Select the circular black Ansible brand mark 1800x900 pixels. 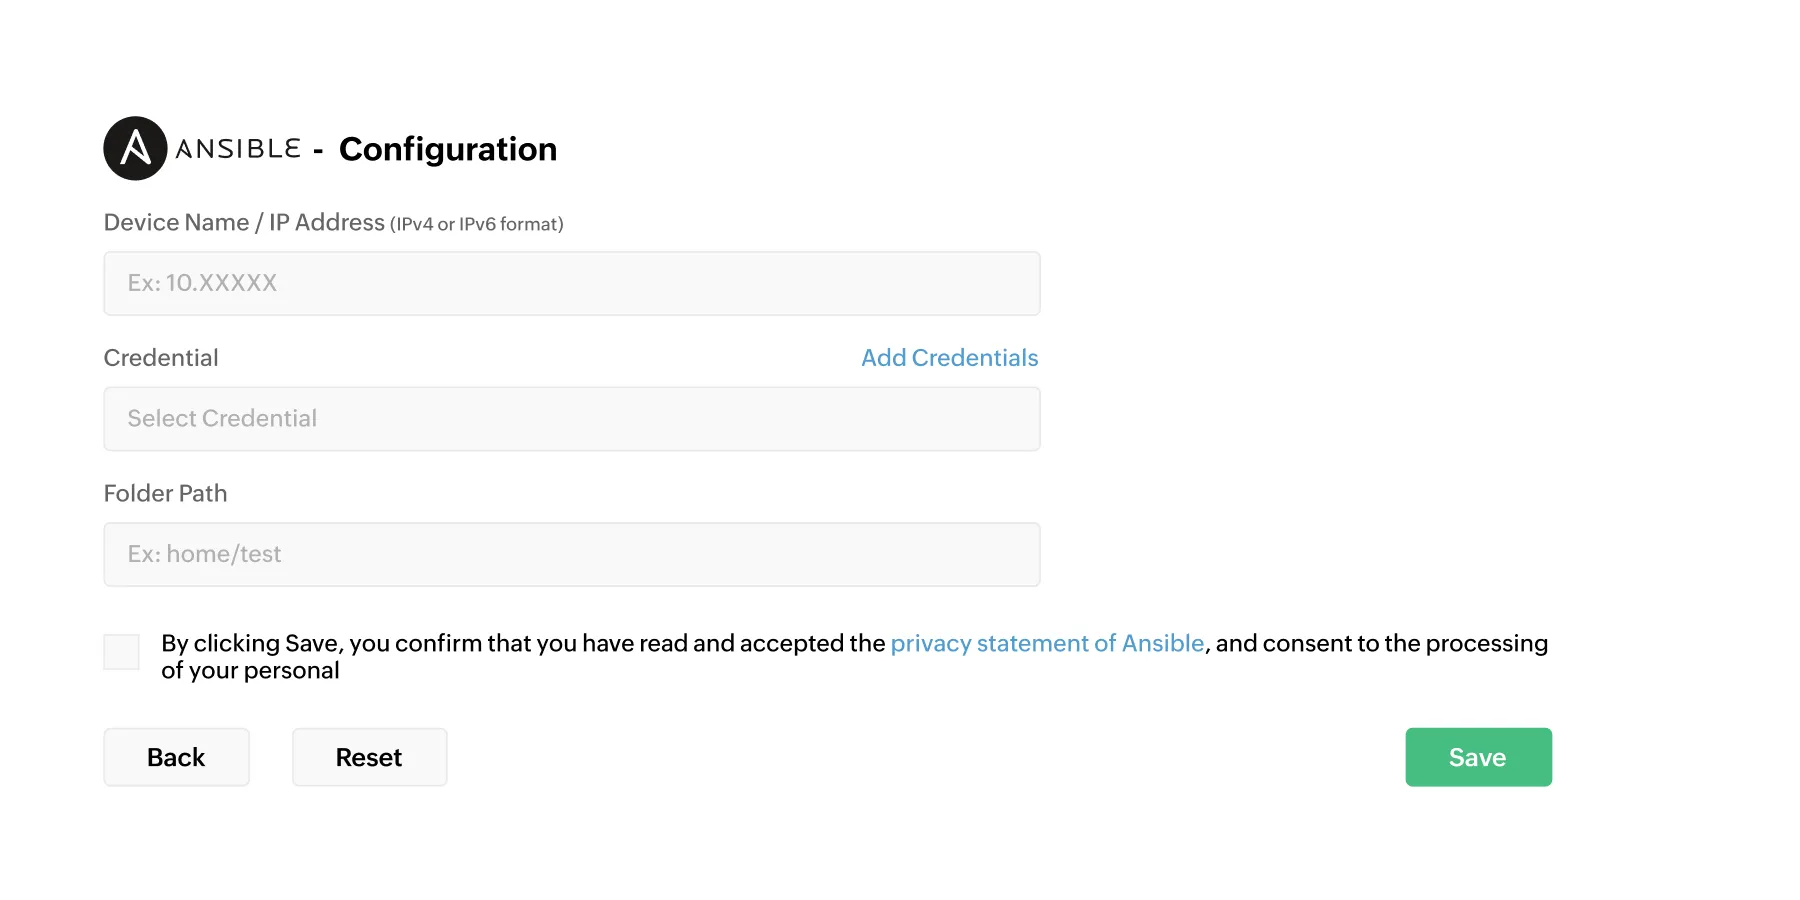click(x=134, y=147)
